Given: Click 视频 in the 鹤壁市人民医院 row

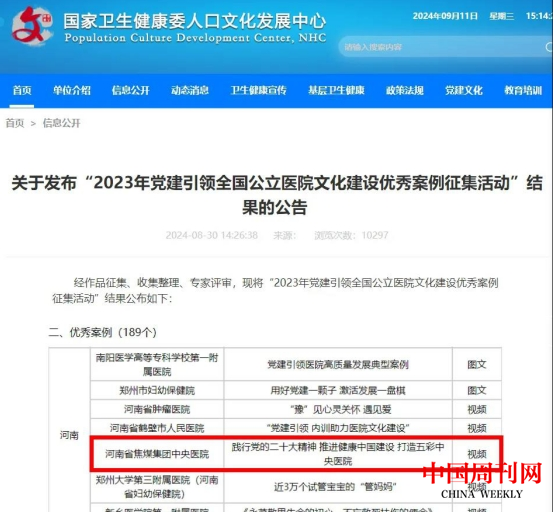Looking at the screenshot, I should (x=477, y=428).
